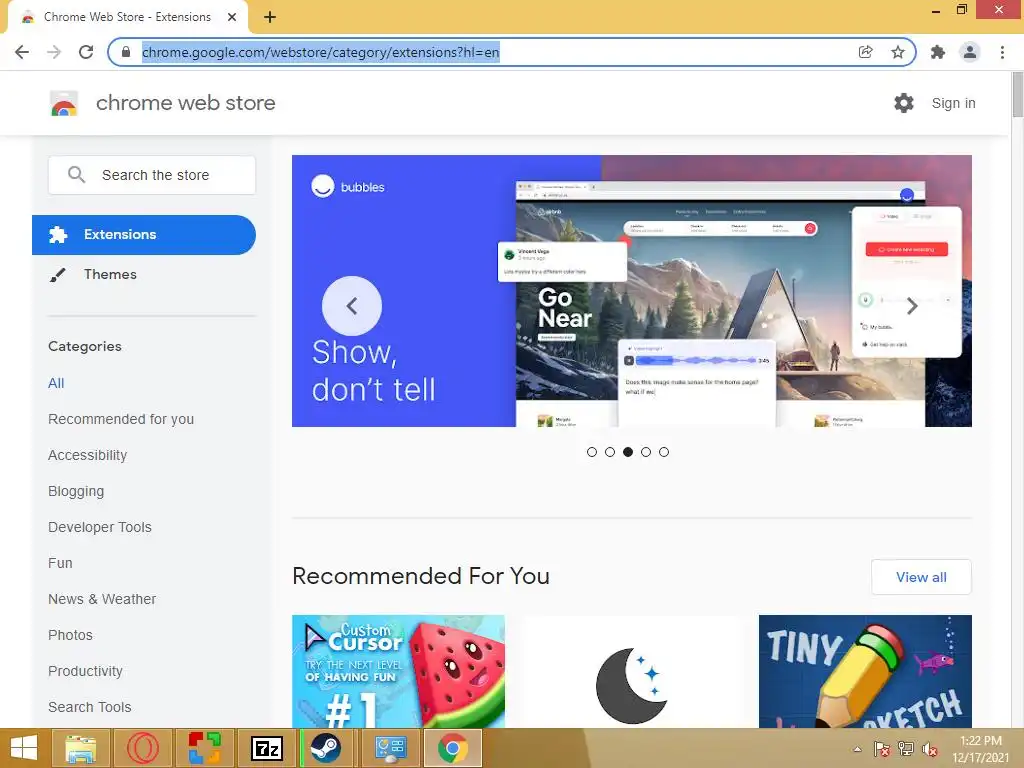Open the Chrome profile avatar menu
The height and width of the screenshot is (768, 1024).
970,52
